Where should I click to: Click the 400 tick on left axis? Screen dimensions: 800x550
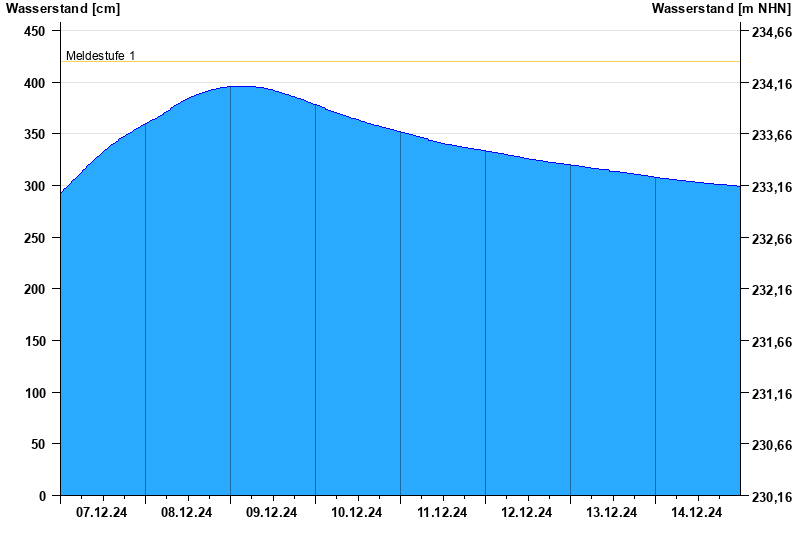[x=35, y=83]
